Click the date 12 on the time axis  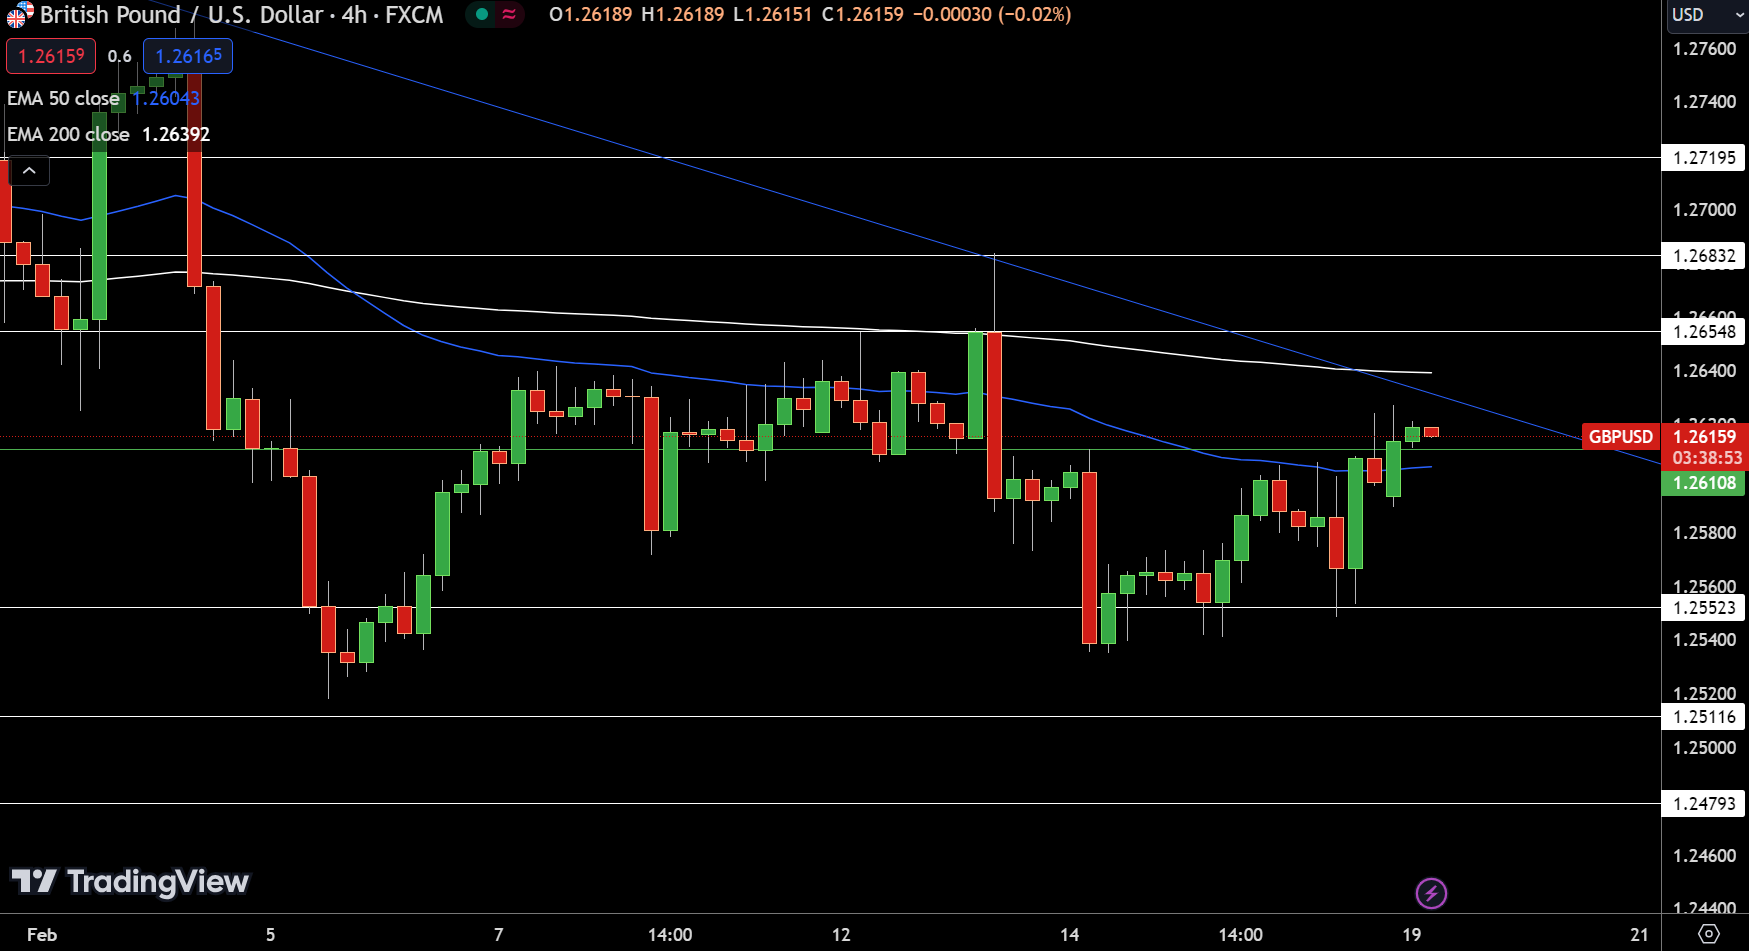click(841, 935)
